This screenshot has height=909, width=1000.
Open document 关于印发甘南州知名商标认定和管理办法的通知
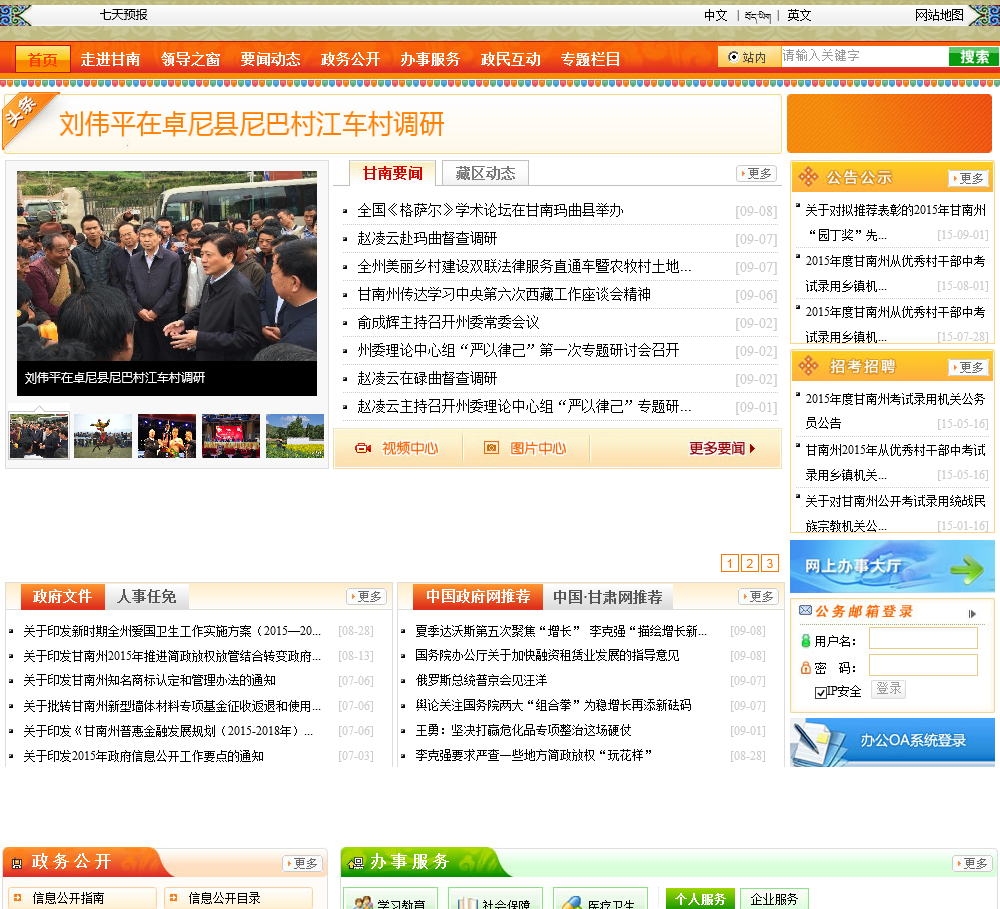point(149,681)
